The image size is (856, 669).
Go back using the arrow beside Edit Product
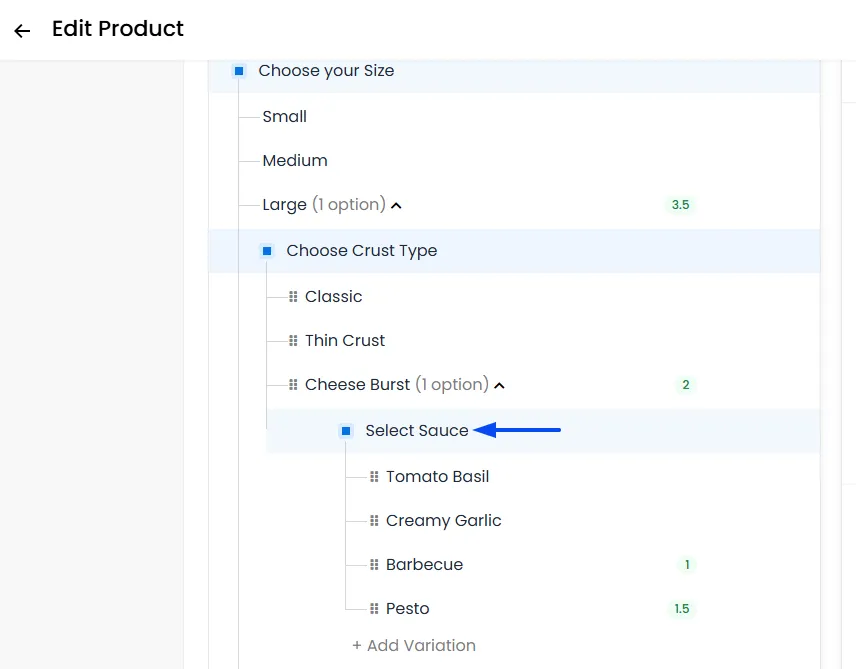coord(22,31)
